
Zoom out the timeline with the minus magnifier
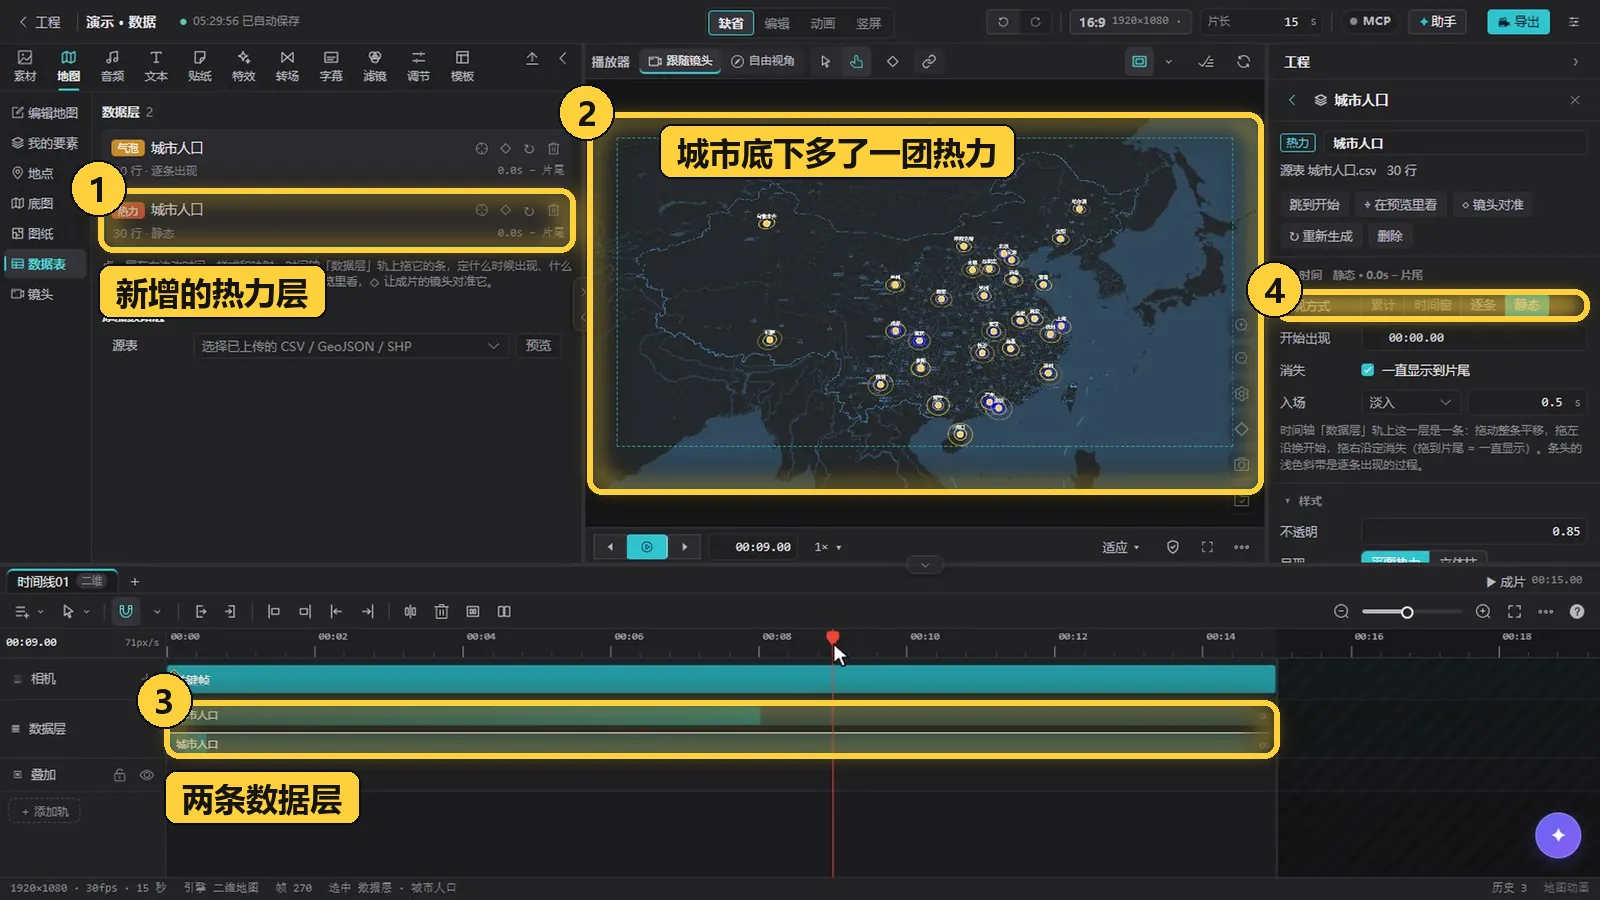[1342, 611]
